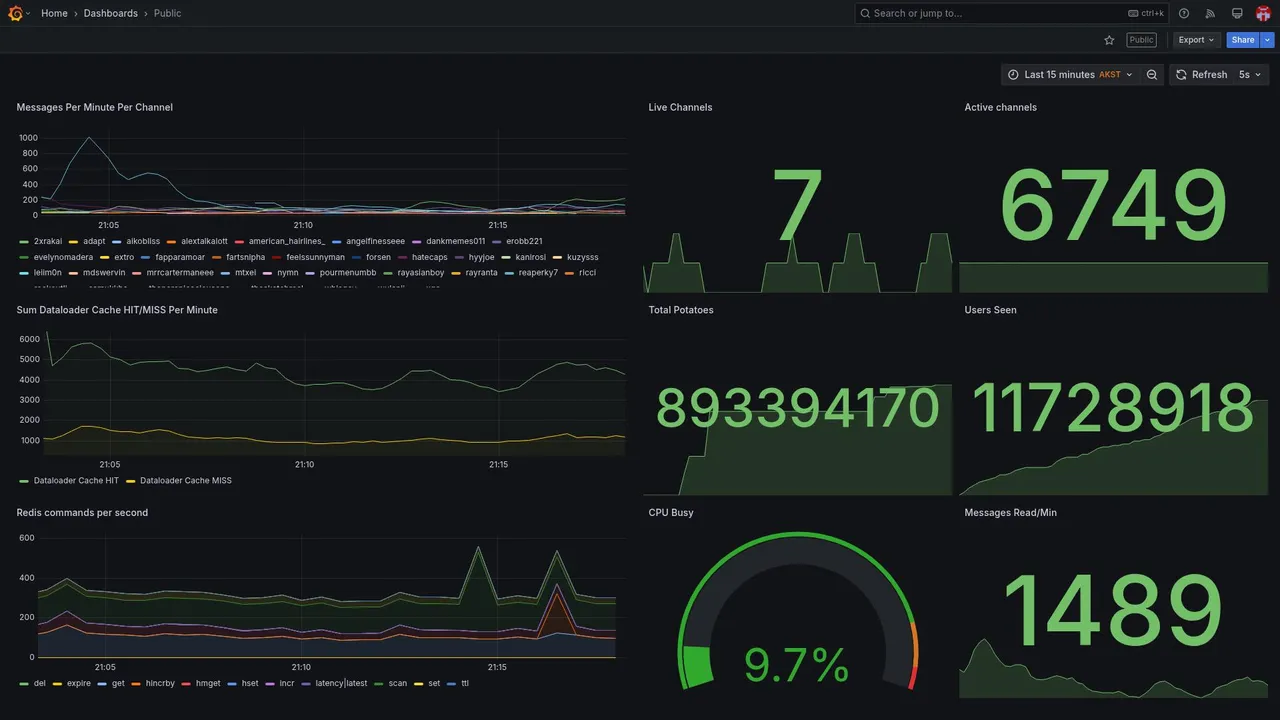1280x720 pixels.
Task: Click the Refresh dashboard button
Action: [x=1201, y=75]
